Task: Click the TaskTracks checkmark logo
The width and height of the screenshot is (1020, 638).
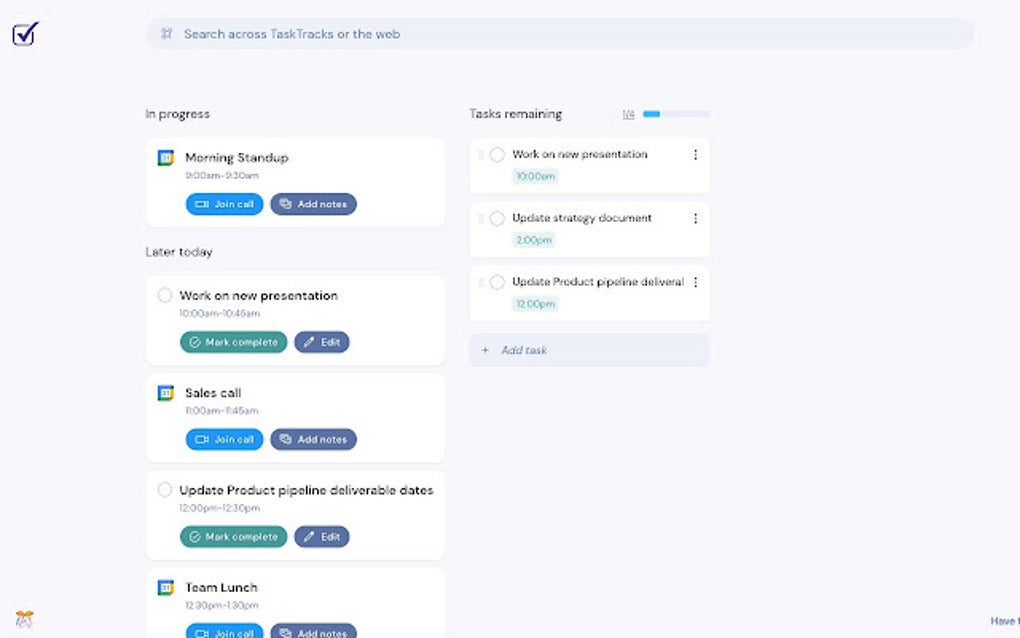Action: pos(23,33)
